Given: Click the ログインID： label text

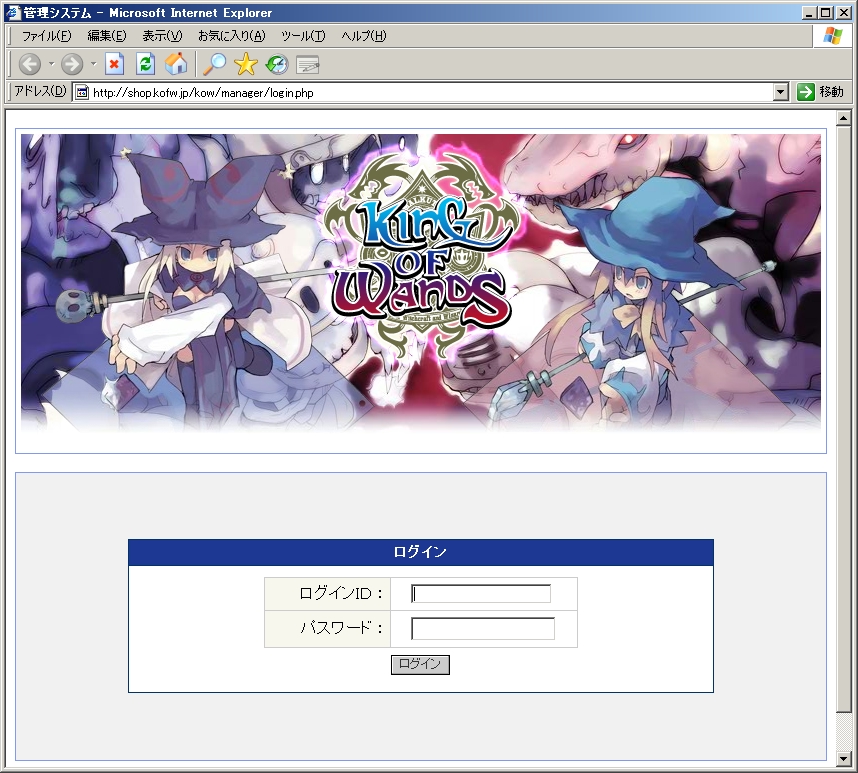Looking at the screenshot, I should click(x=341, y=594).
